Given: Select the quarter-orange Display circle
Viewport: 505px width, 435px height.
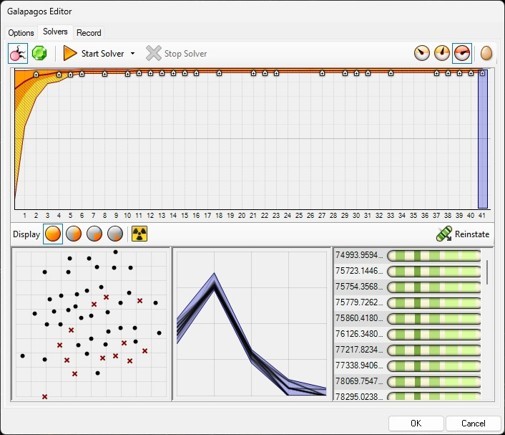Looking at the screenshot, I should 94,234.
